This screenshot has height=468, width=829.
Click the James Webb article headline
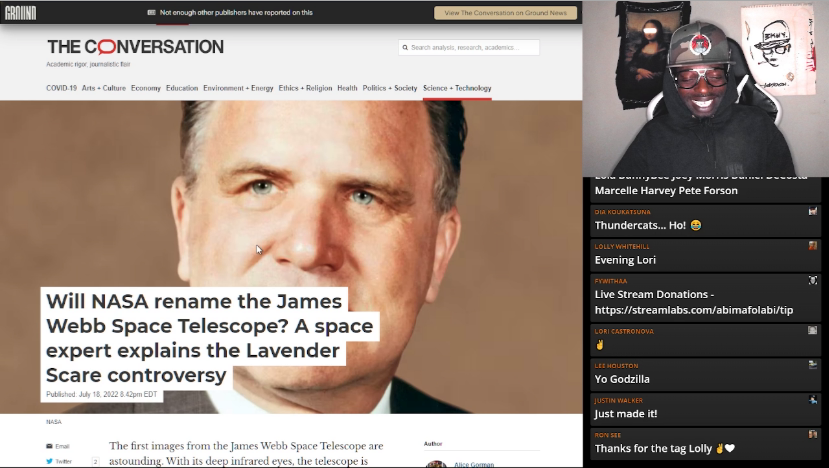pyautogui.click(x=209, y=338)
